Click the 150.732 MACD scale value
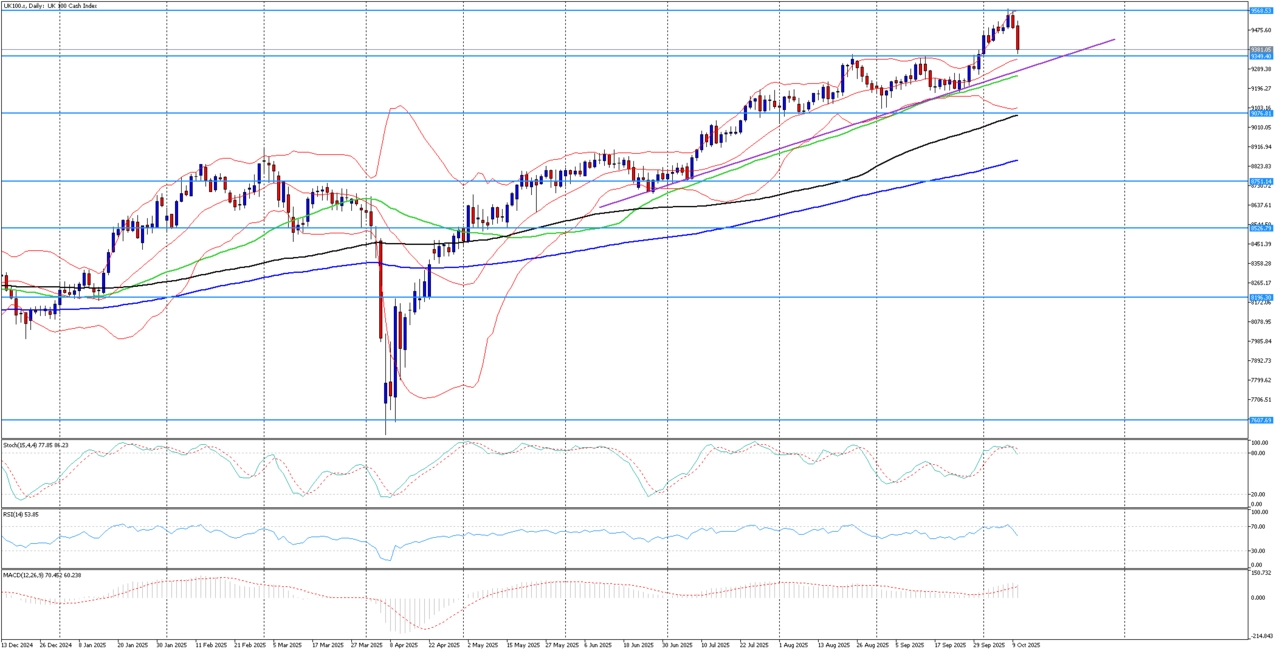This screenshot has width=1280, height=652. (1261, 574)
